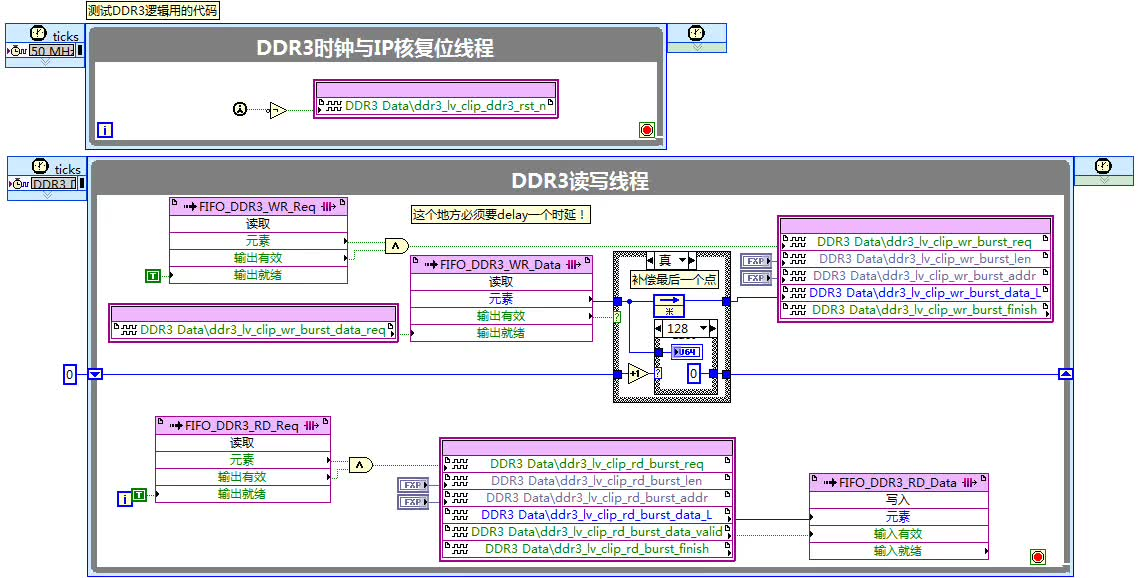
Task: Select the ddr3_lv_clip_rd_burst_data_L item
Action: pos(587,514)
